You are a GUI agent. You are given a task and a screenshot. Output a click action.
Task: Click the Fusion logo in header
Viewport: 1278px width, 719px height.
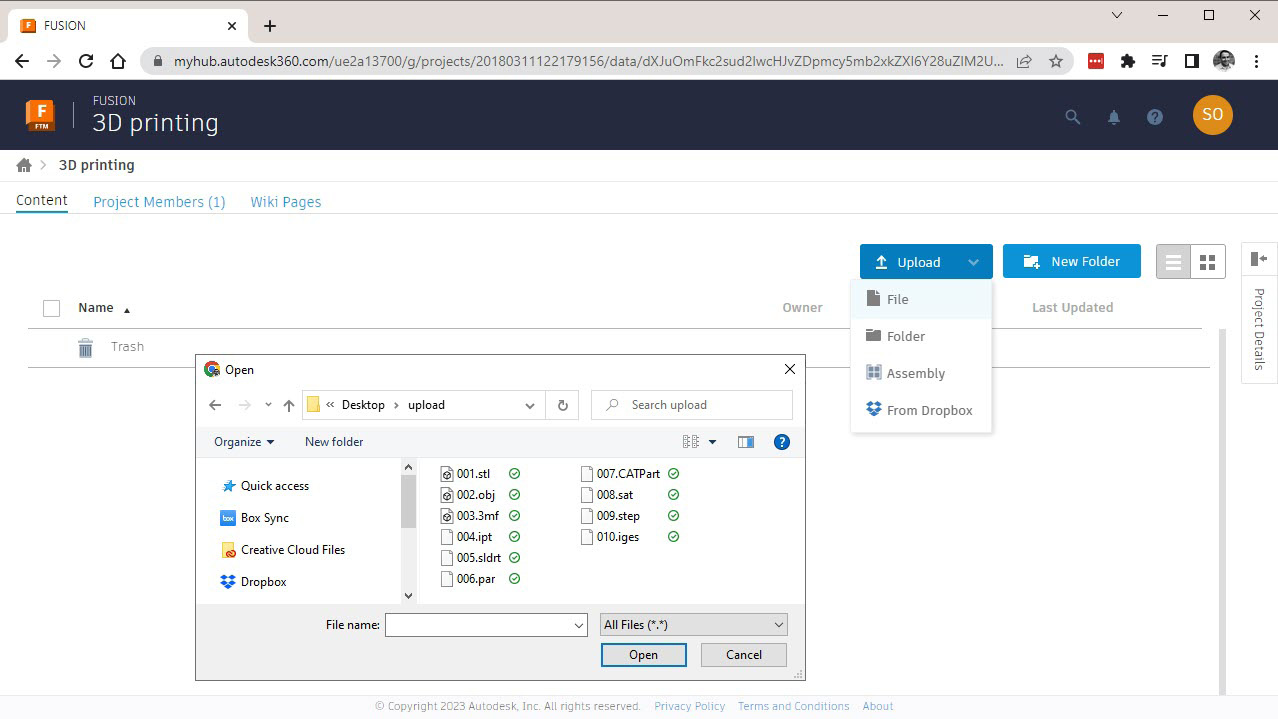tap(40, 115)
